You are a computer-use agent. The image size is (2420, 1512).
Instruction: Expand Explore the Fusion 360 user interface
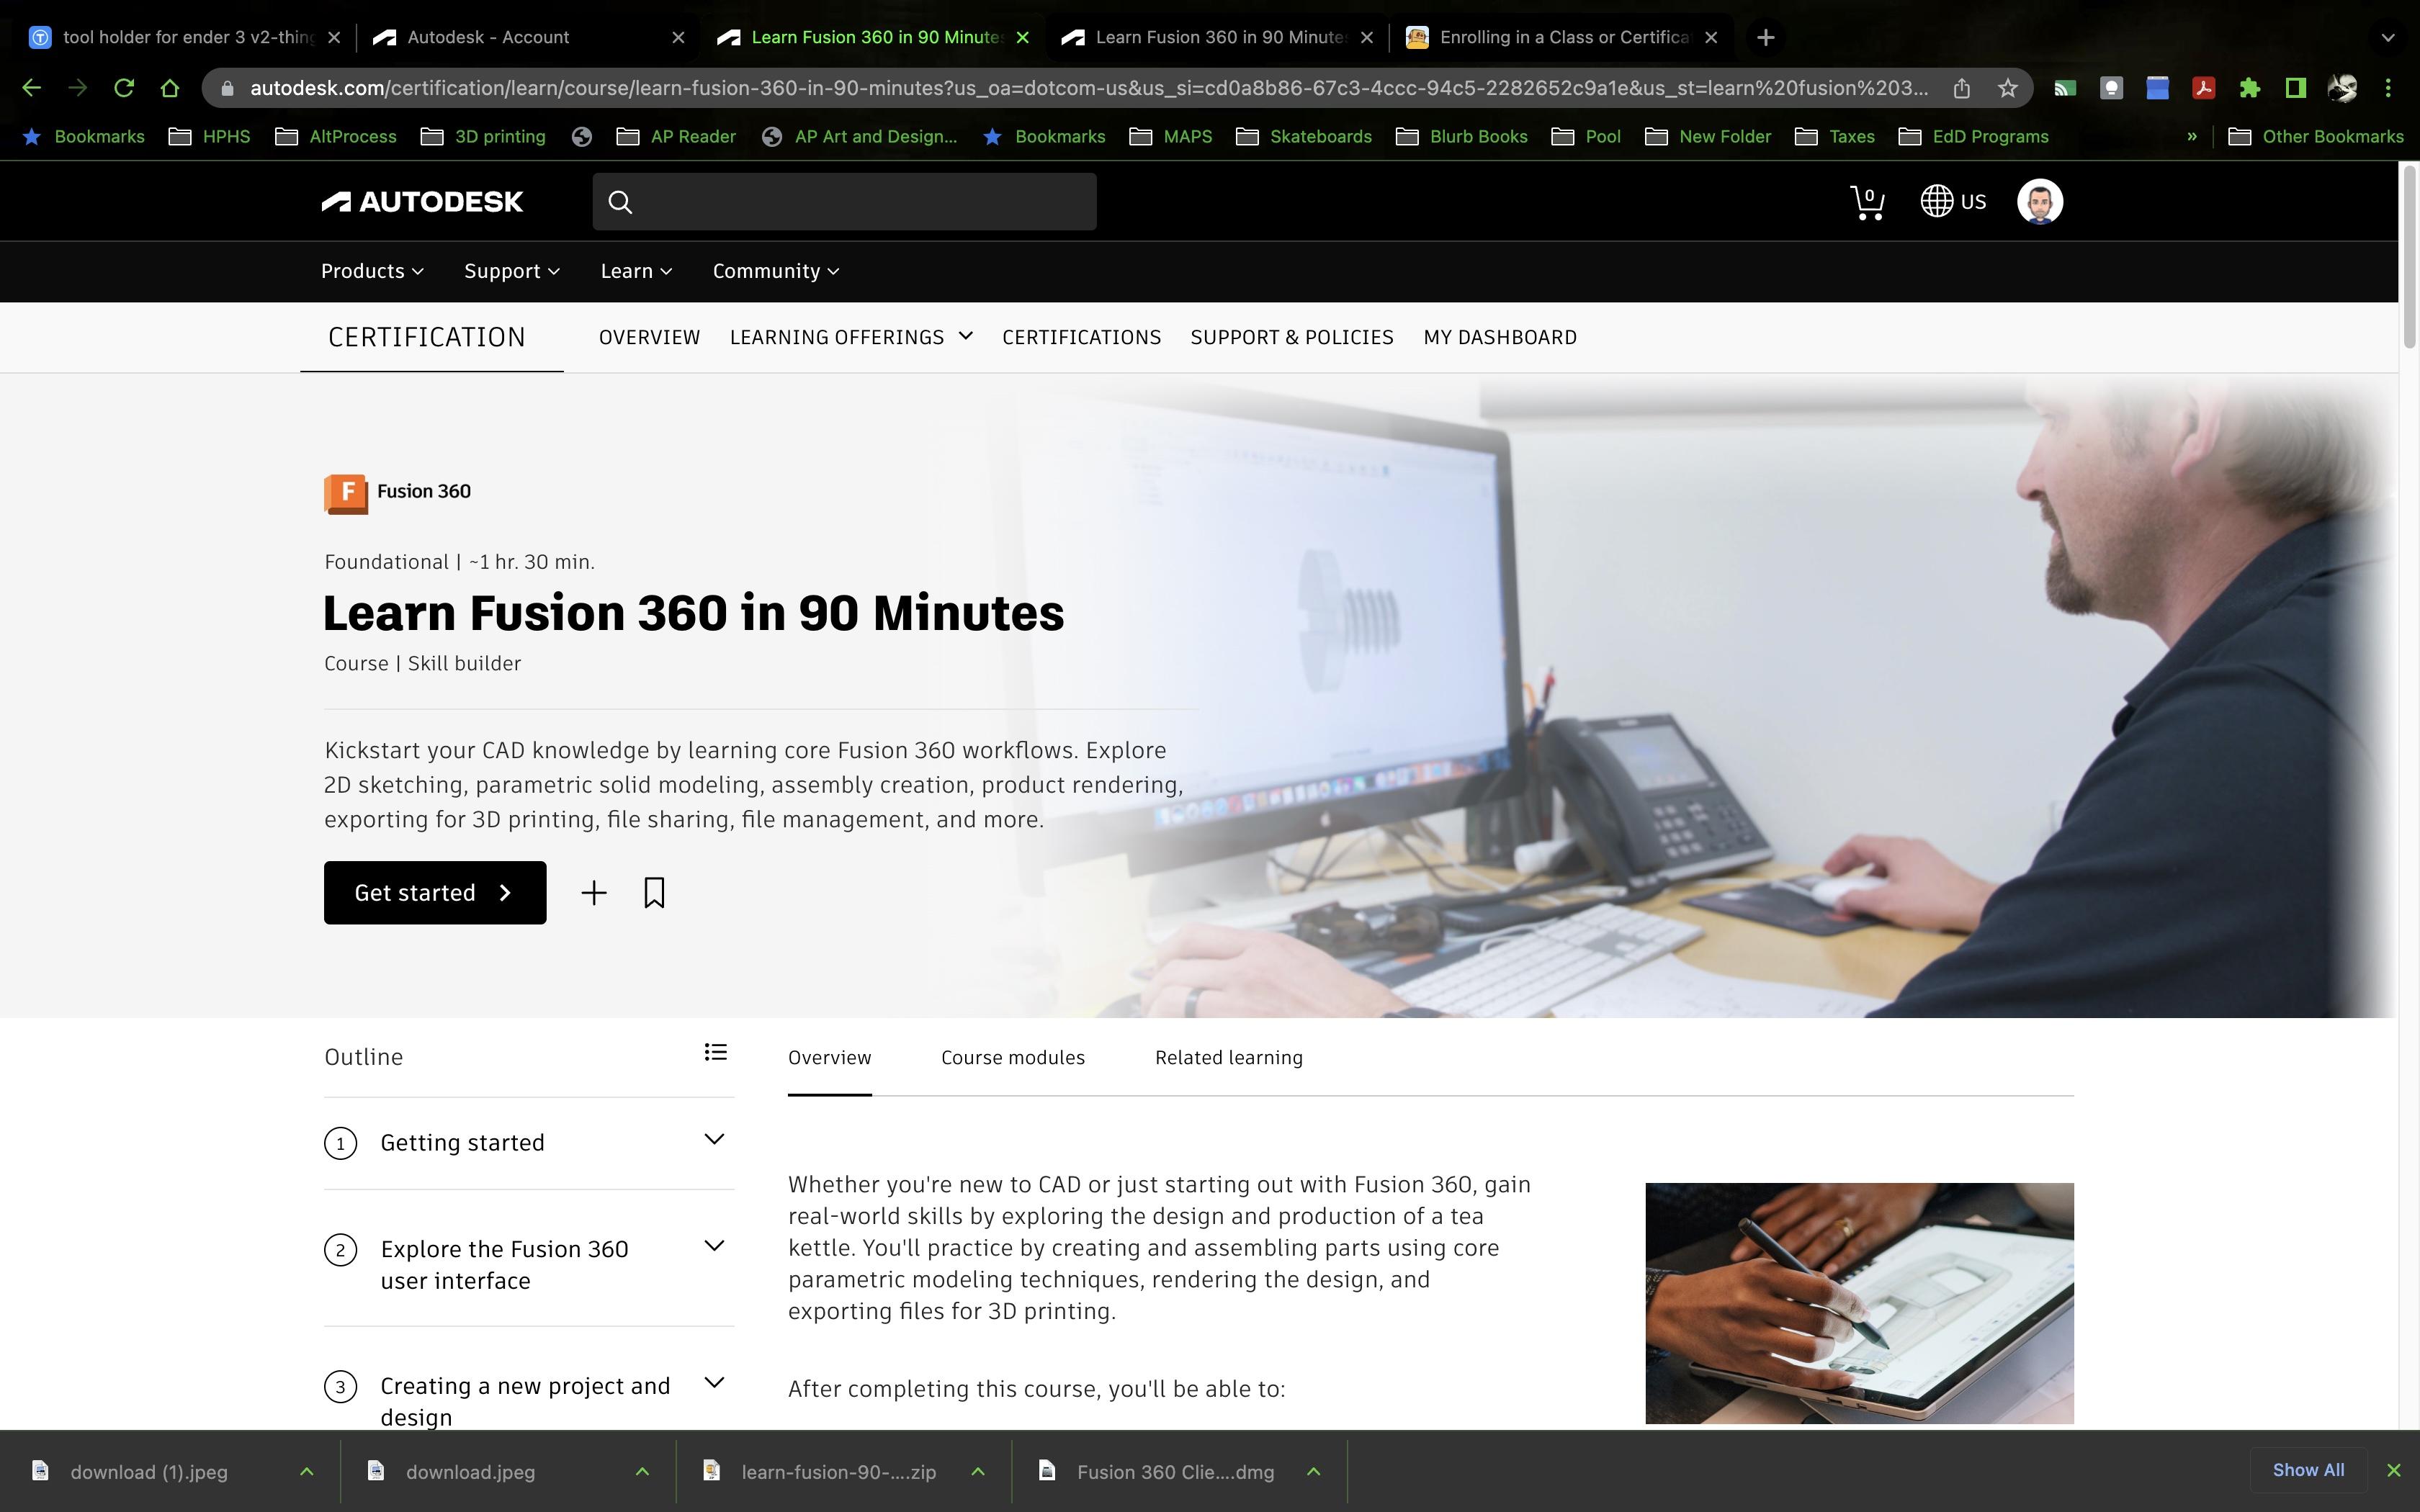point(713,1246)
